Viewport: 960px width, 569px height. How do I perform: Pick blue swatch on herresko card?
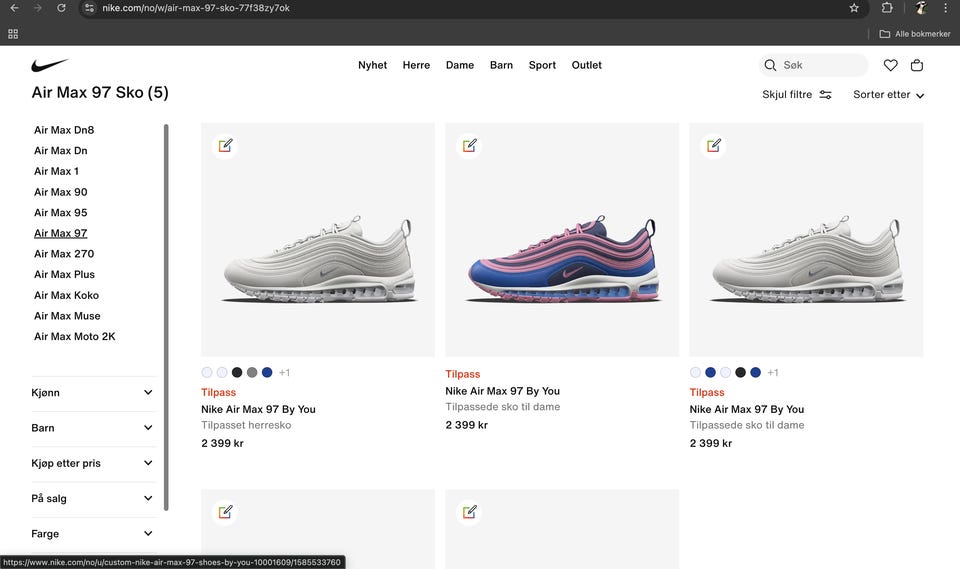tap(267, 372)
